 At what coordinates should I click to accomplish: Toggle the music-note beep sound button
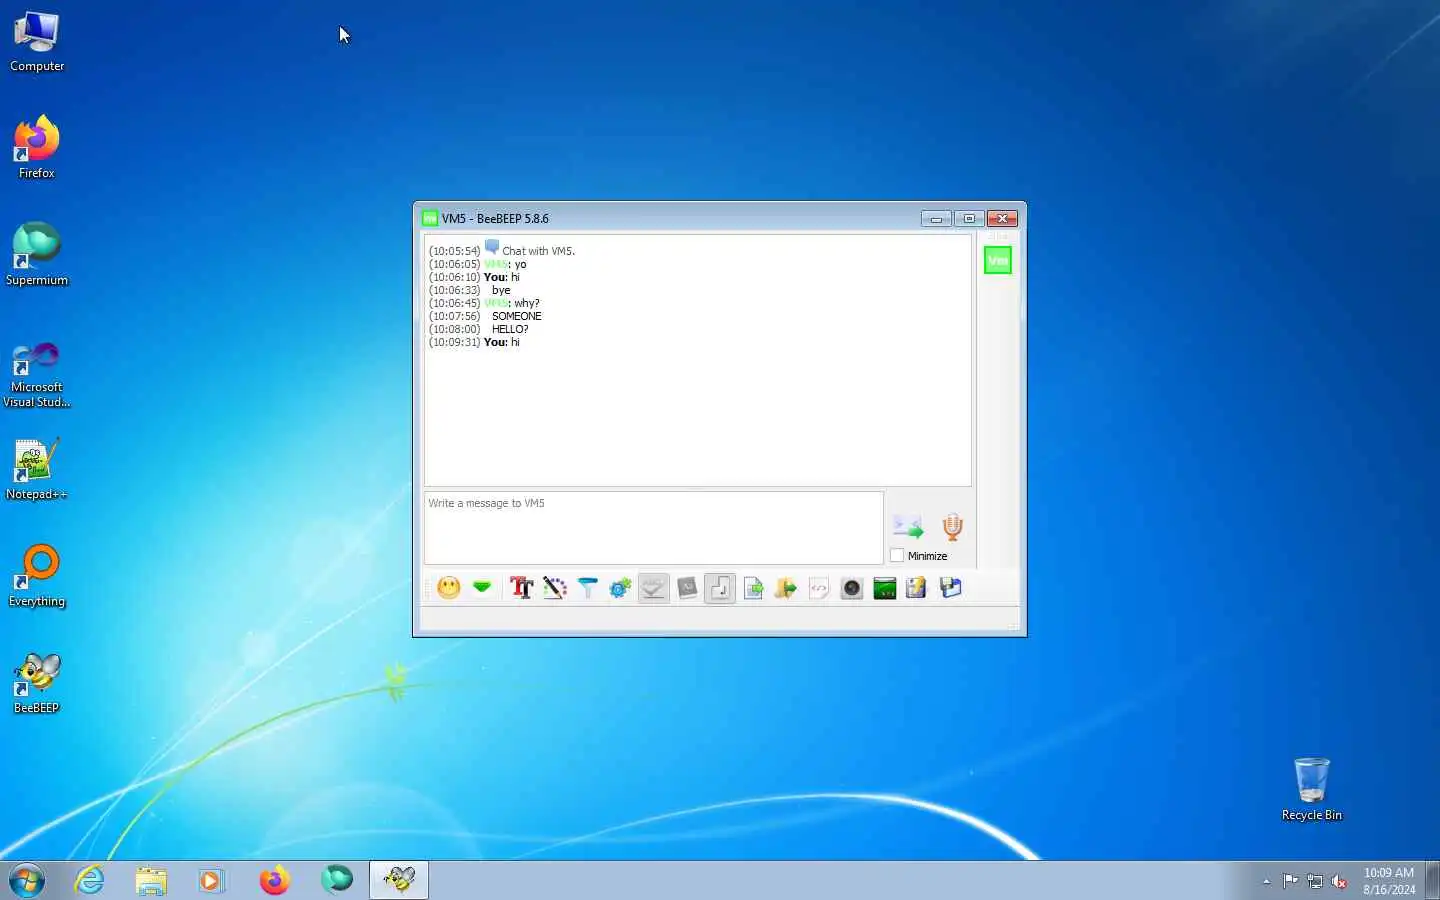click(720, 588)
